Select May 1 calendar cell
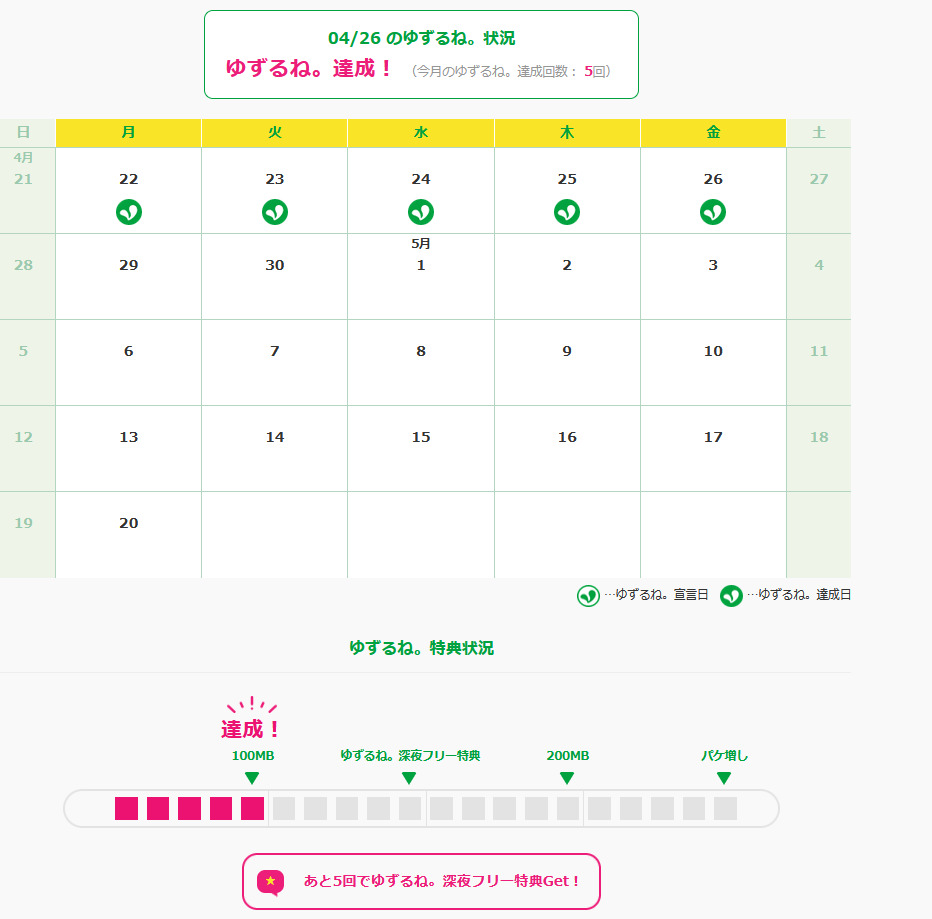This screenshot has height=919, width=932. (x=421, y=276)
